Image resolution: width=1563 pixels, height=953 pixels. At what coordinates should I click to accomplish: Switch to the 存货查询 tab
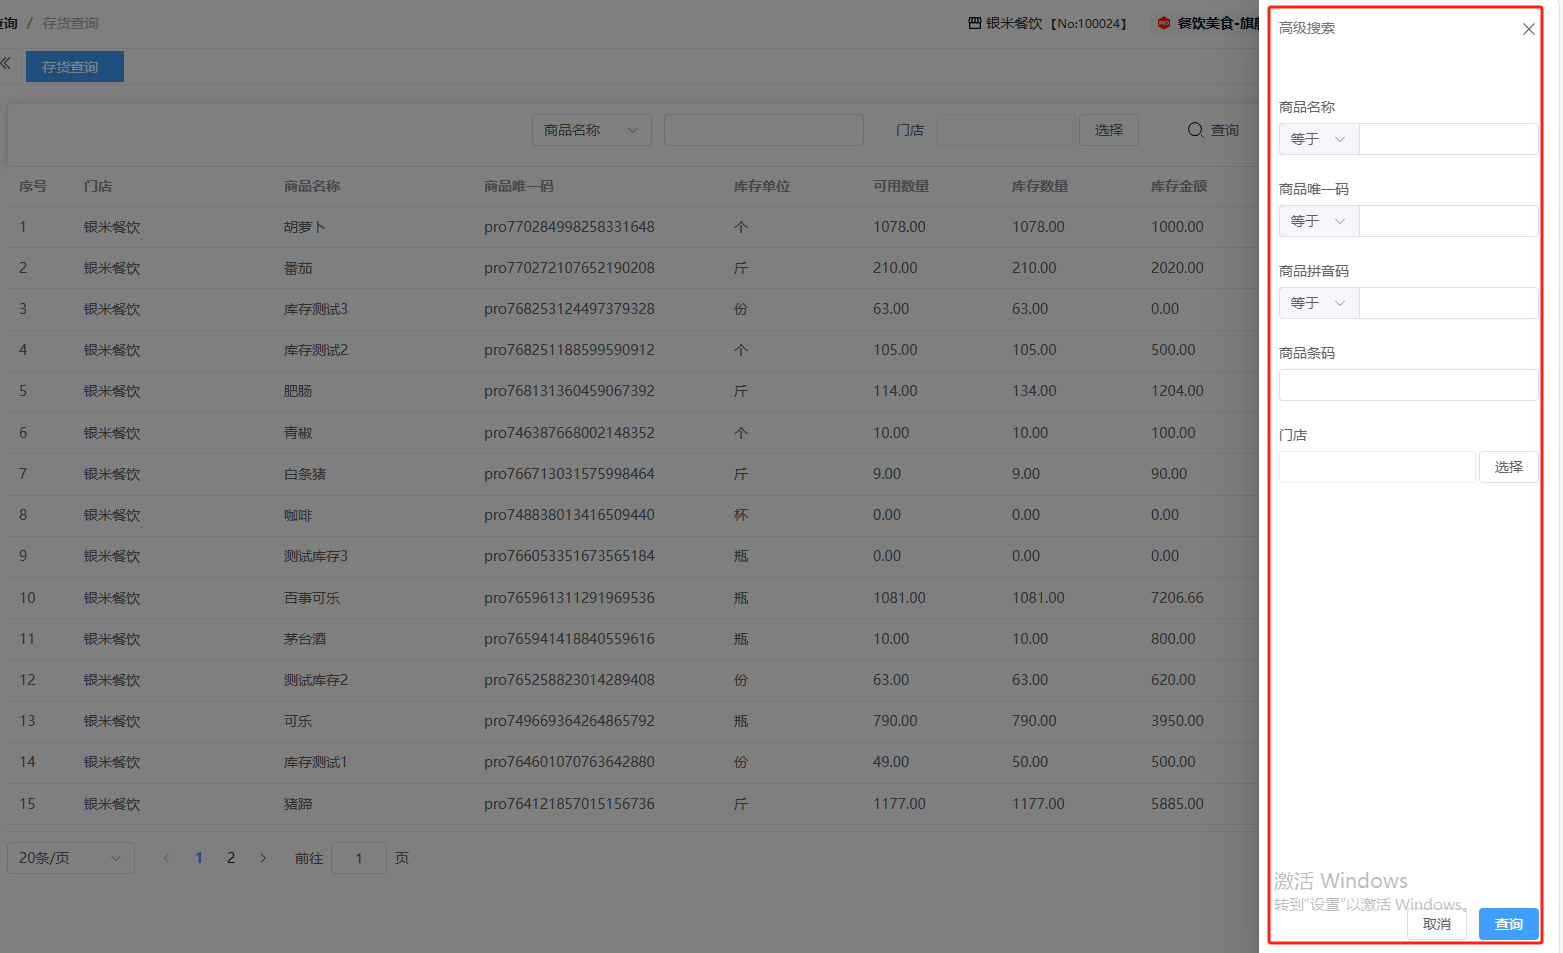pyautogui.click(x=74, y=67)
